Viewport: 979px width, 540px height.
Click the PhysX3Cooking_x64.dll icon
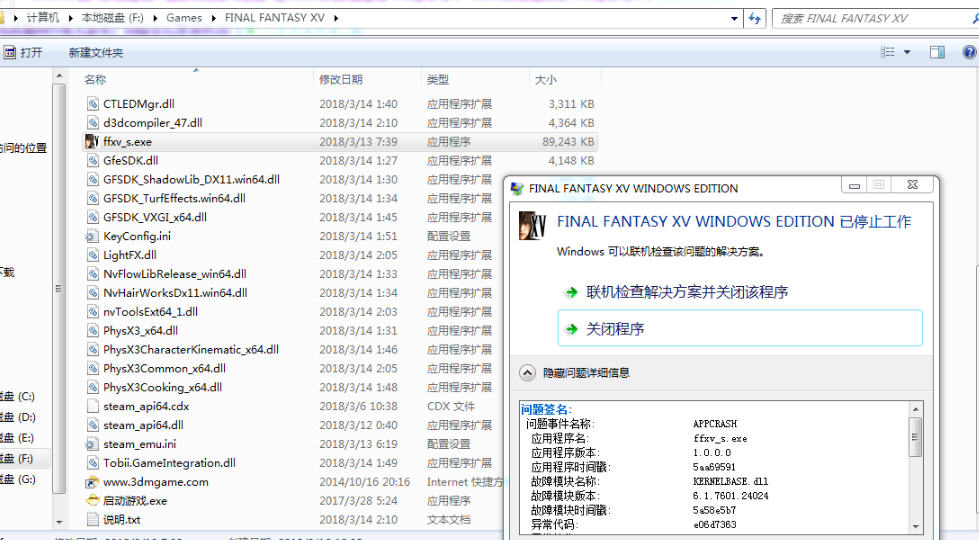(x=92, y=387)
